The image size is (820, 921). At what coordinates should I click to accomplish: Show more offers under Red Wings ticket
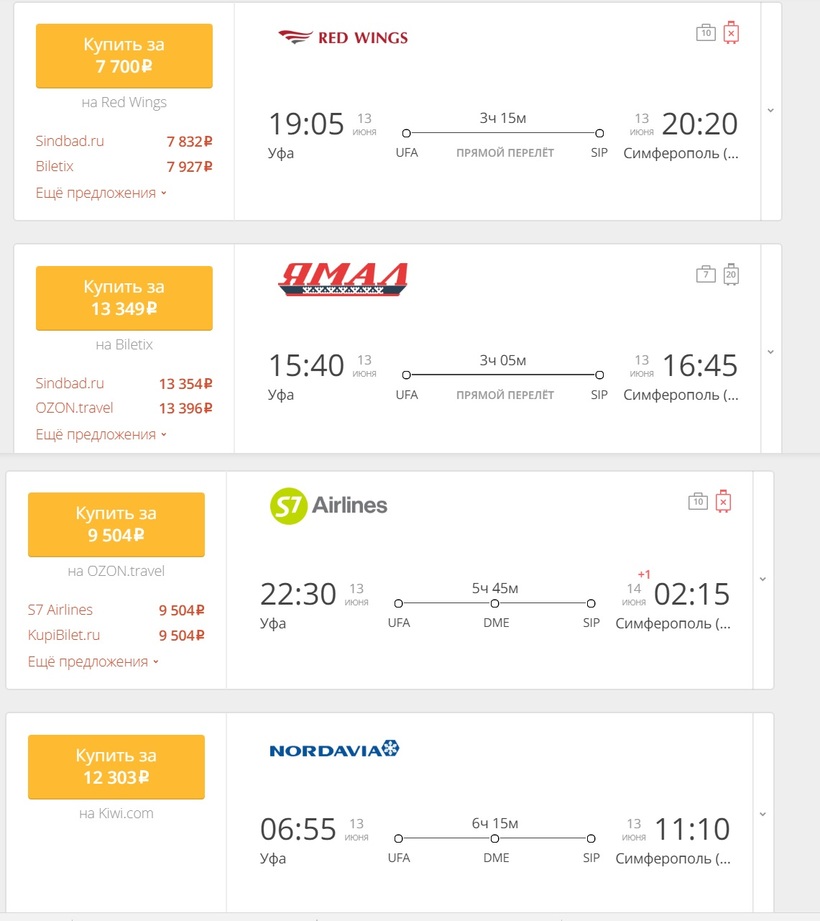point(101,193)
